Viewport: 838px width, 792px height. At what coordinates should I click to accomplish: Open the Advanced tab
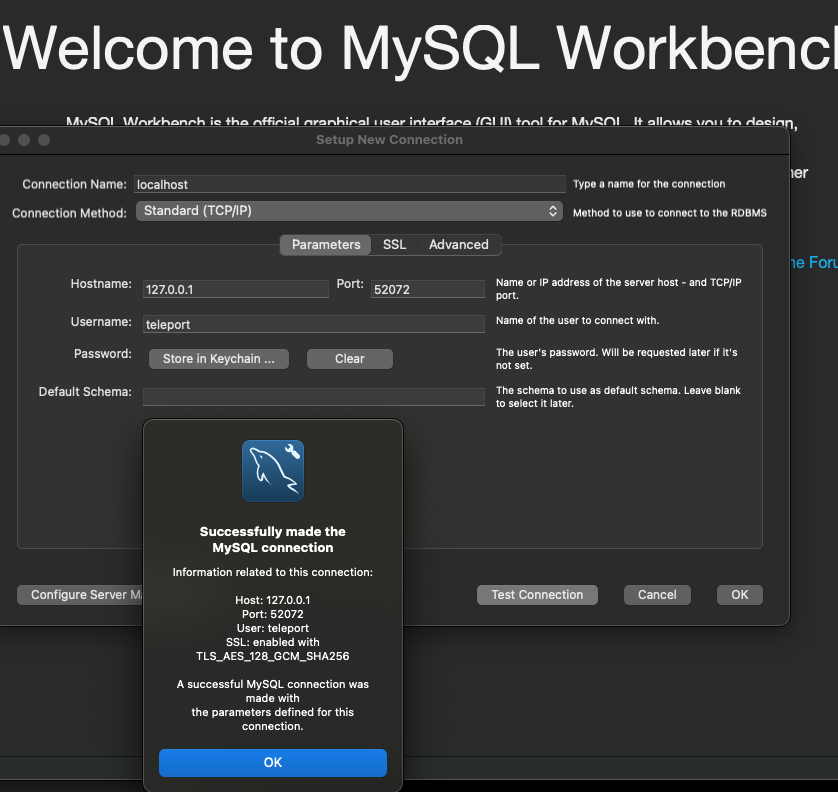459,245
